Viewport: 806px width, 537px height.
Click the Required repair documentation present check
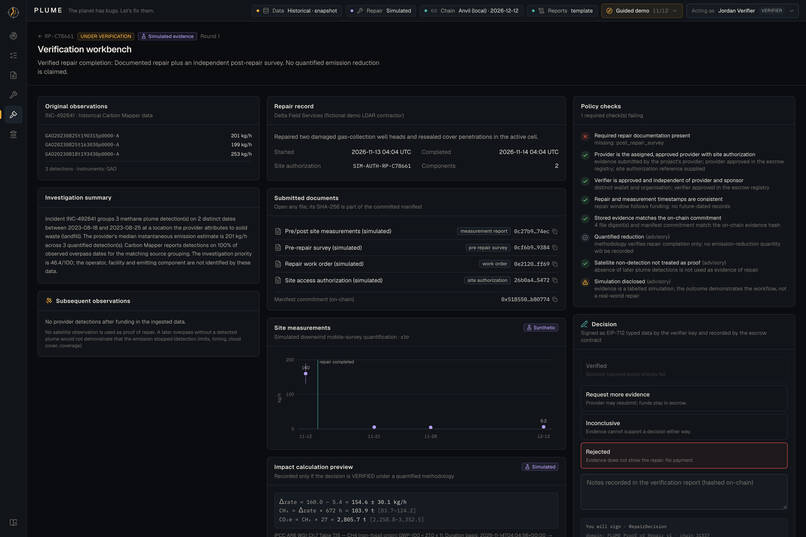coord(642,136)
